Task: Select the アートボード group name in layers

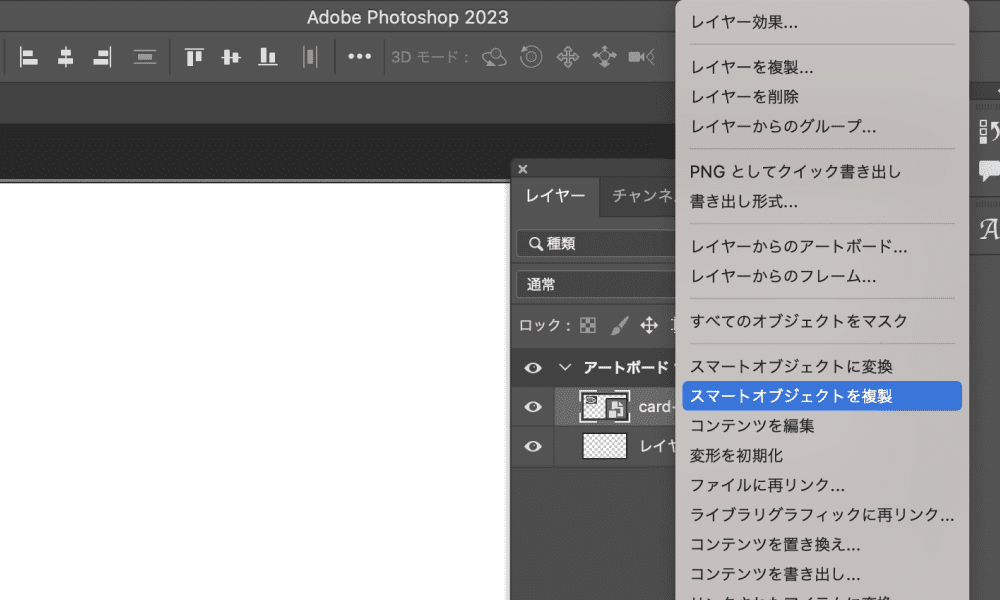Action: click(x=626, y=368)
